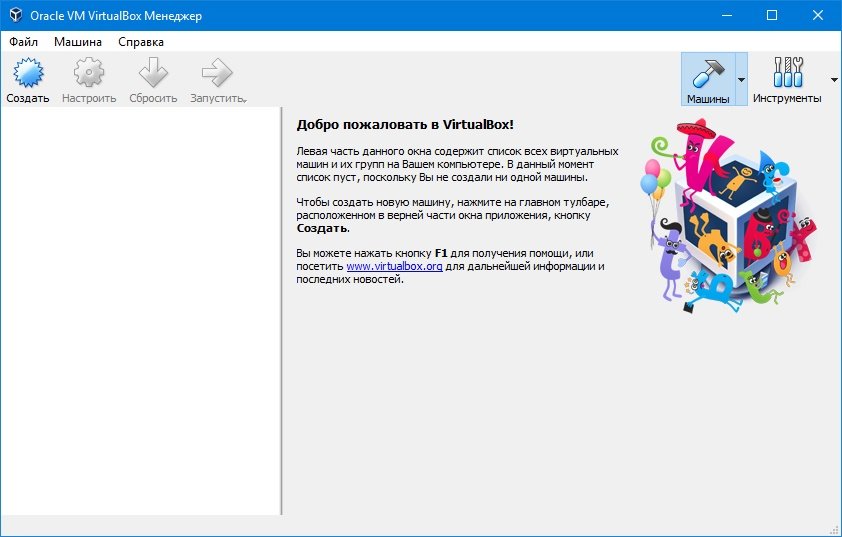
Task: Open the Машина menu
Action: click(x=78, y=42)
